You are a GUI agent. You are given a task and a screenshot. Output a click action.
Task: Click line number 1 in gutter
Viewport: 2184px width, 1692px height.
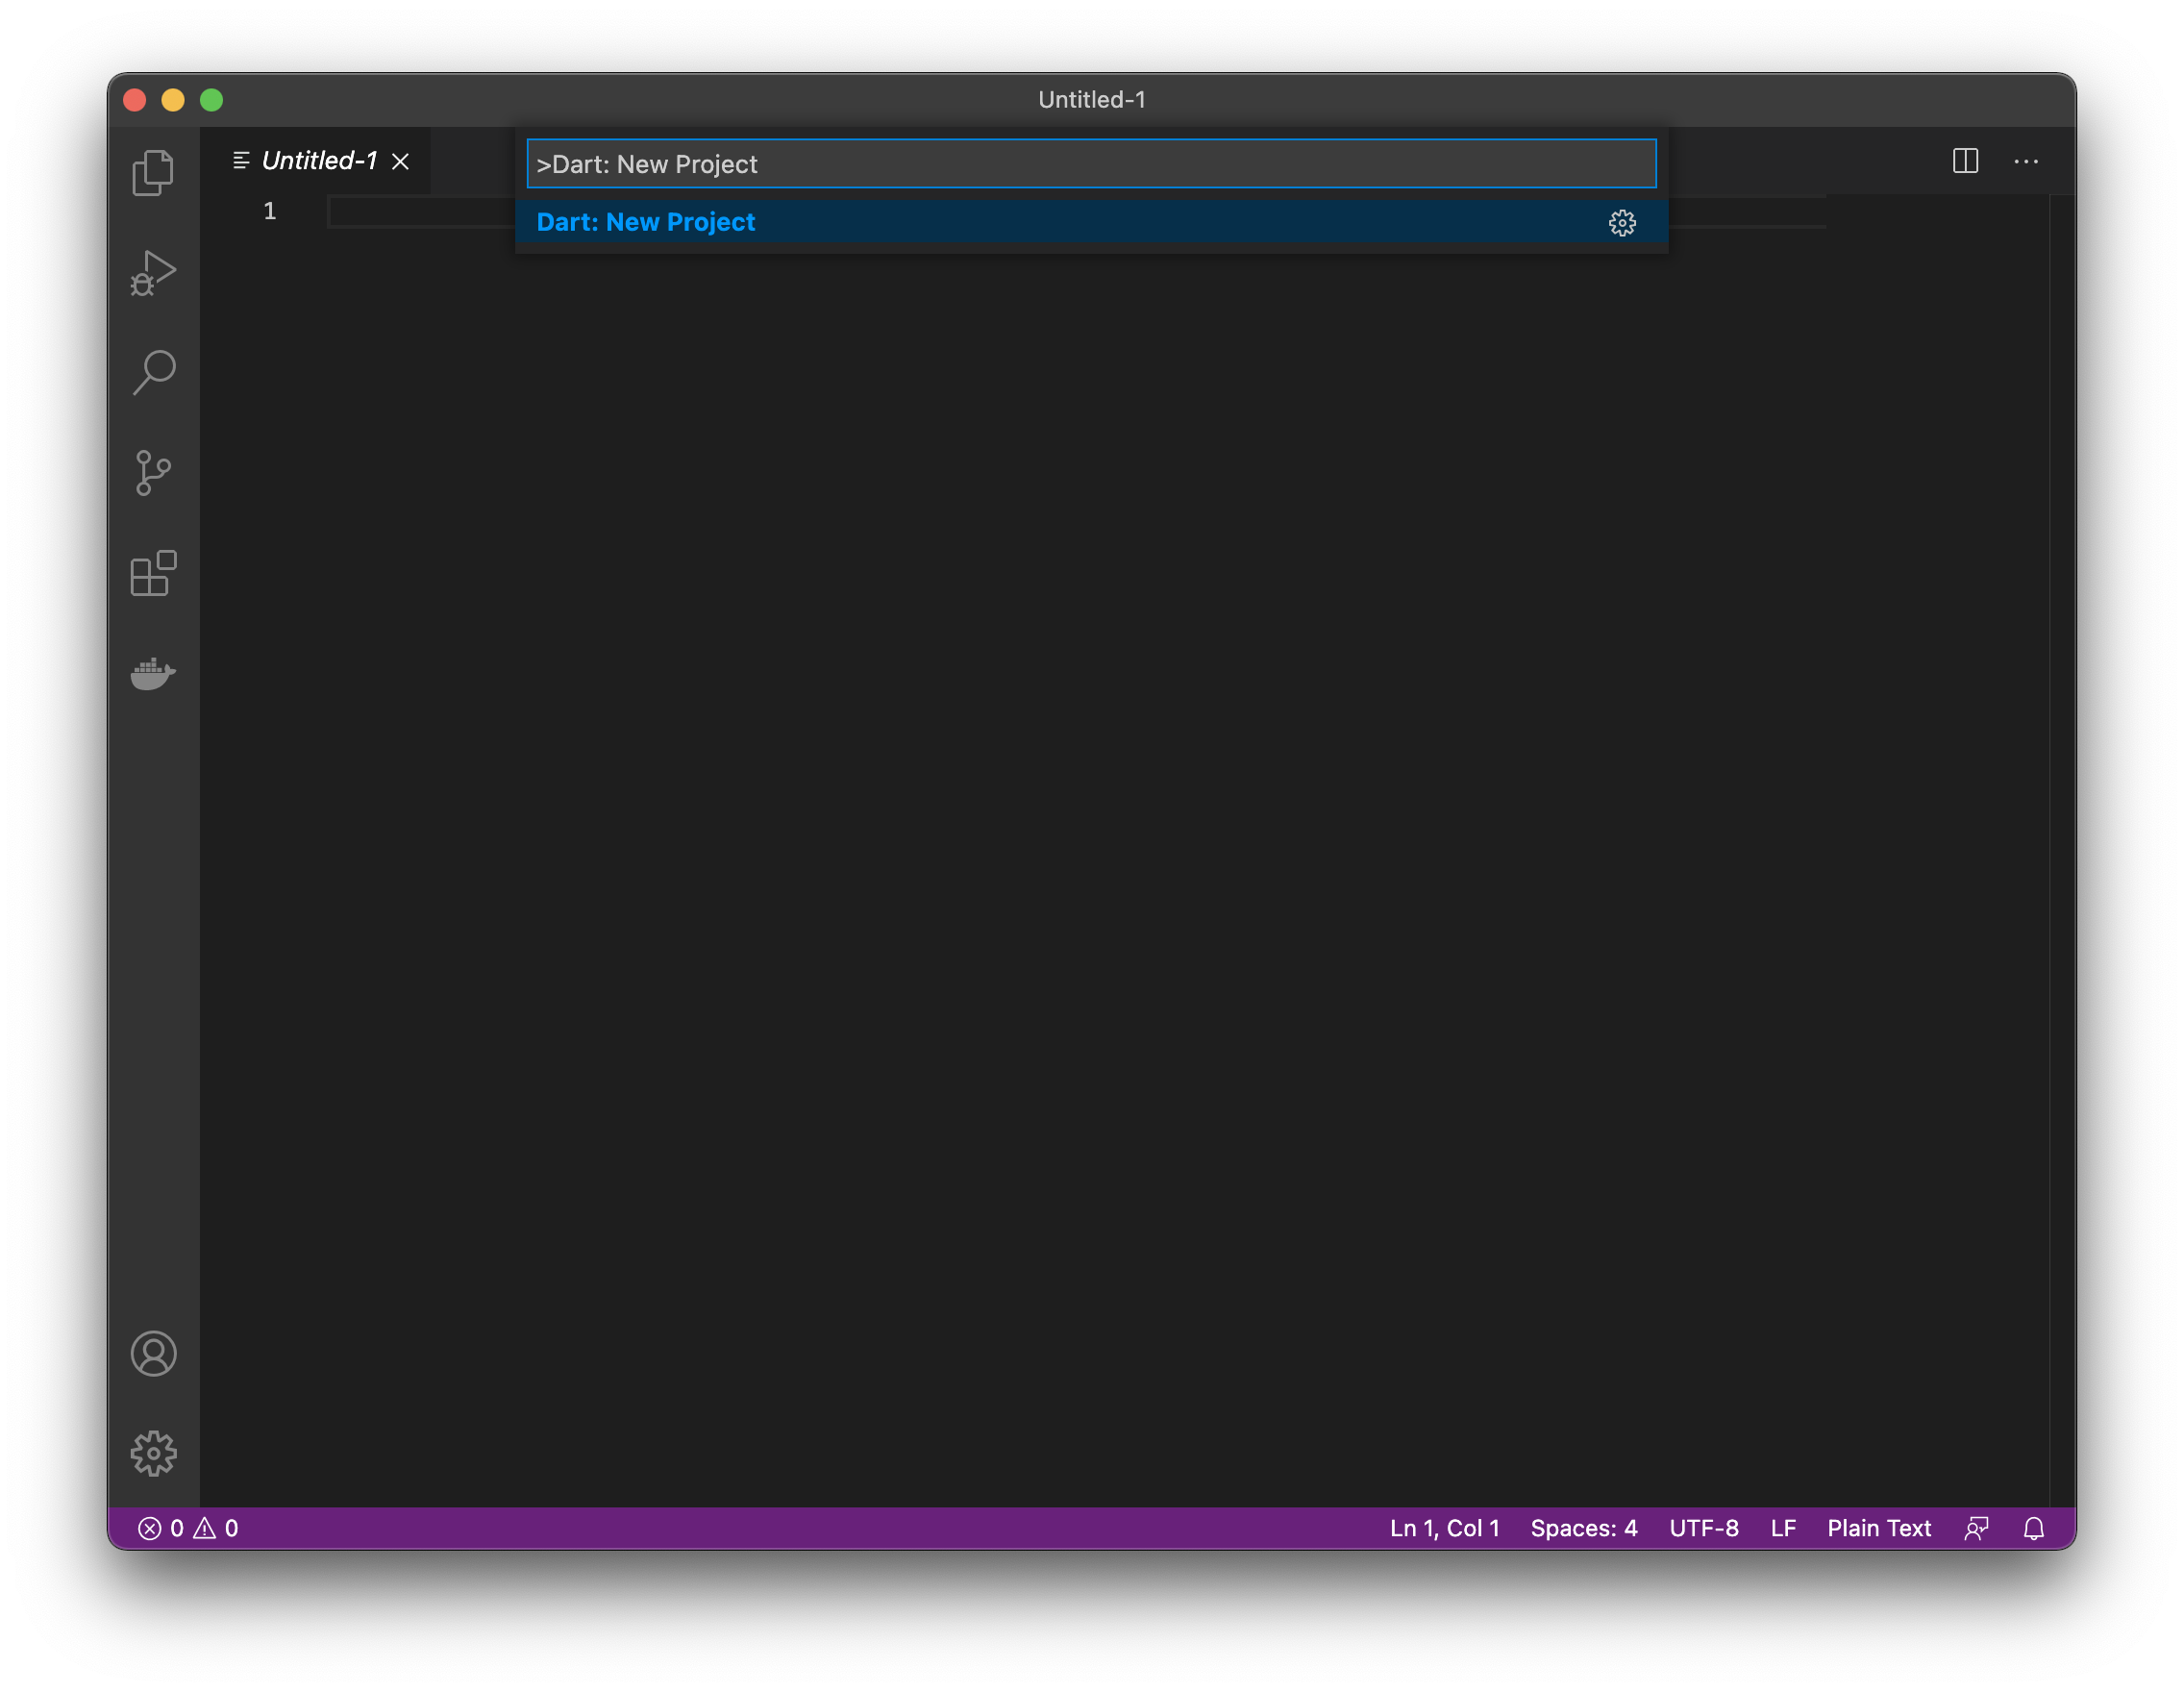269,211
